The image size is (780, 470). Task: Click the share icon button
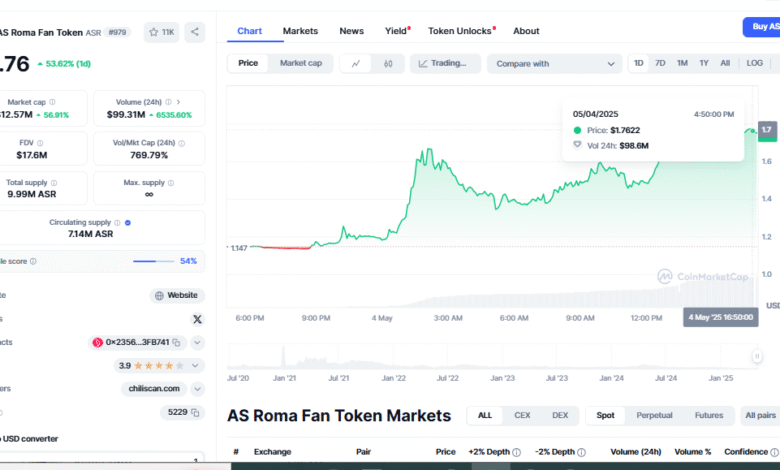[x=195, y=32]
